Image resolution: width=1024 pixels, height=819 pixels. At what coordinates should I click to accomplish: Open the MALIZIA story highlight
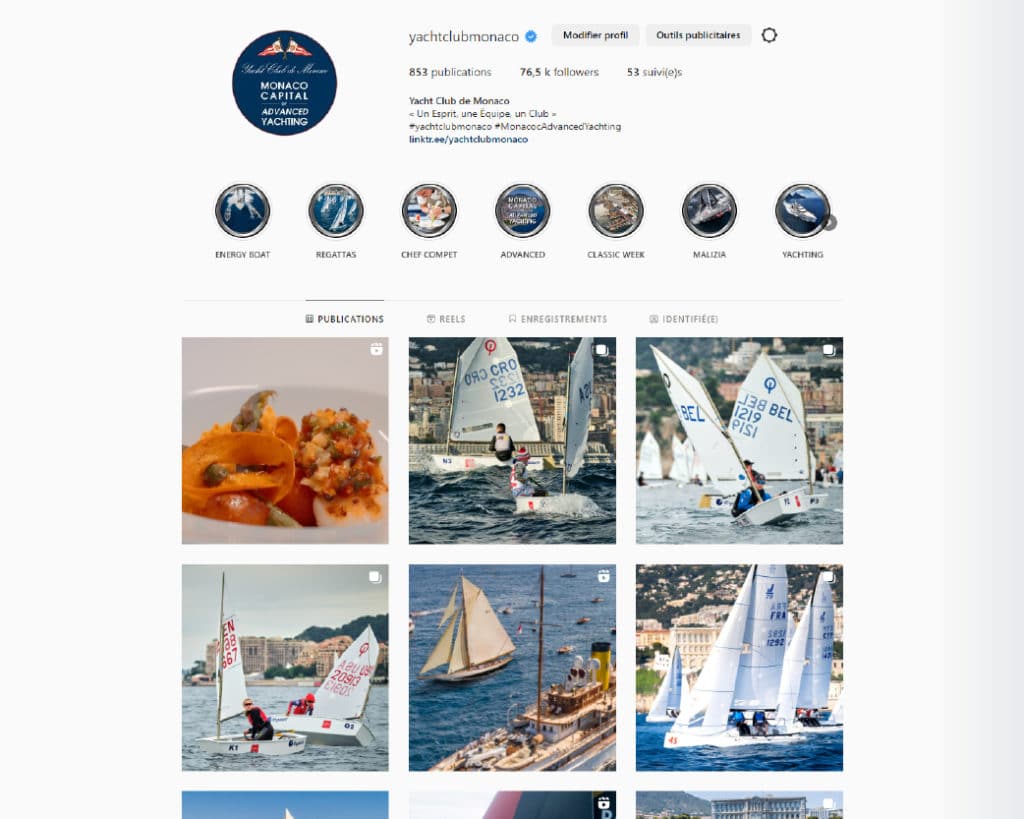point(709,210)
